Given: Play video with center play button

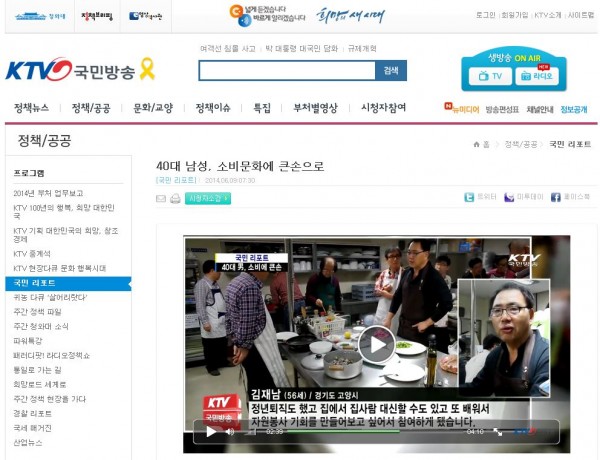Looking at the screenshot, I should point(376,345).
